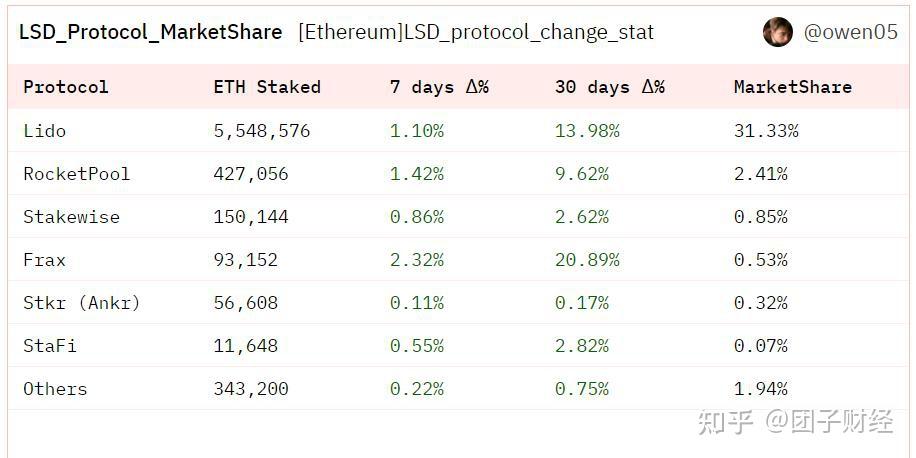The image size is (916, 458).
Task: Select the Others protocol cell
Action: [55, 389]
